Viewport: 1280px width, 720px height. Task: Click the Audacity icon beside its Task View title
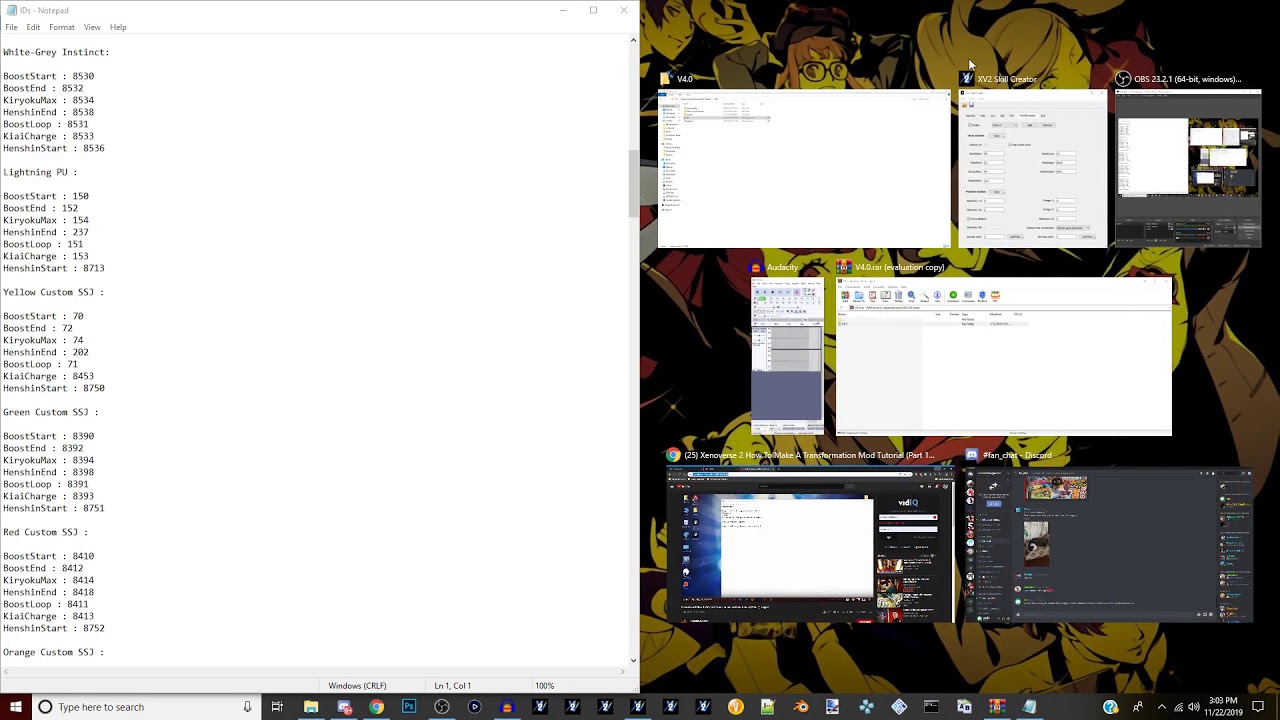pyautogui.click(x=758, y=267)
